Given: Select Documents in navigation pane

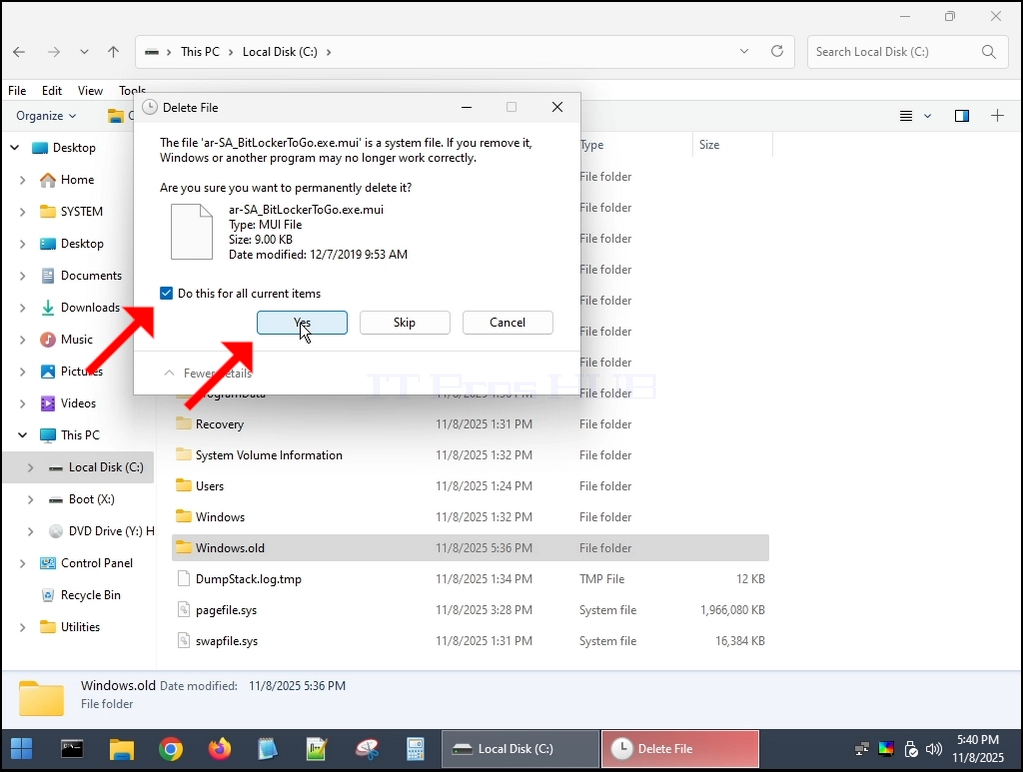Looking at the screenshot, I should [91, 275].
